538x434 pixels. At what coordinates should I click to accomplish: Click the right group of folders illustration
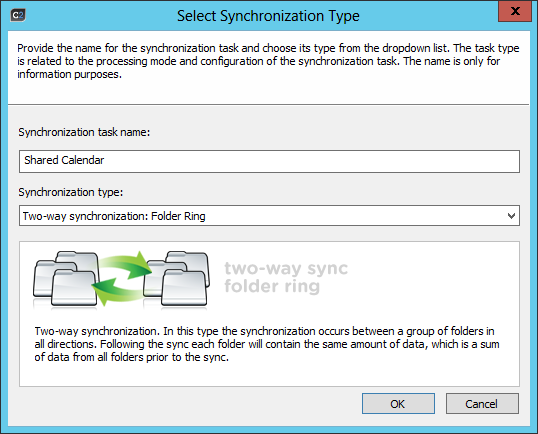[177, 279]
